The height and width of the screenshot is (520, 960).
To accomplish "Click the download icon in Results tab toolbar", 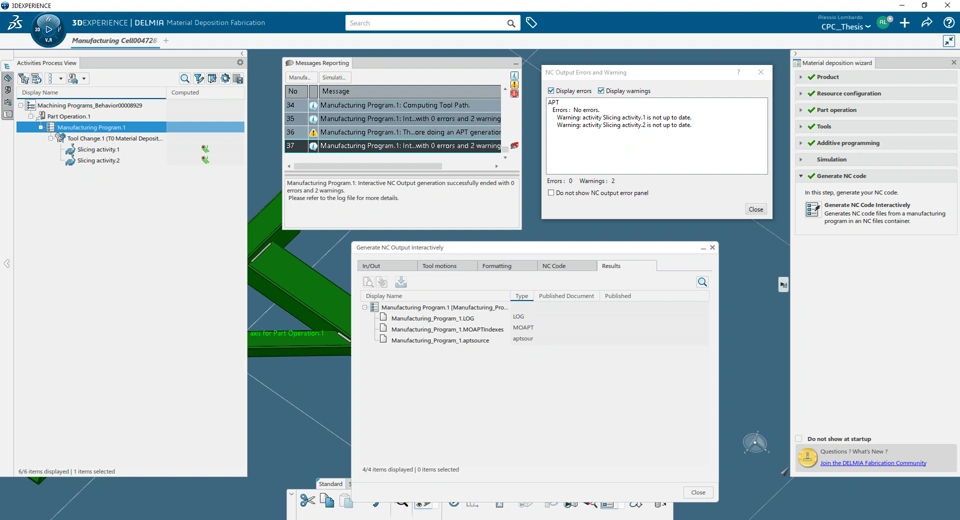I will pyautogui.click(x=400, y=282).
